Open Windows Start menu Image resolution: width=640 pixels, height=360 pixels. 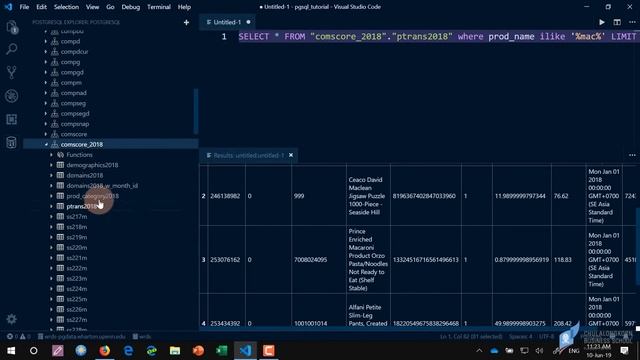pos(11,351)
